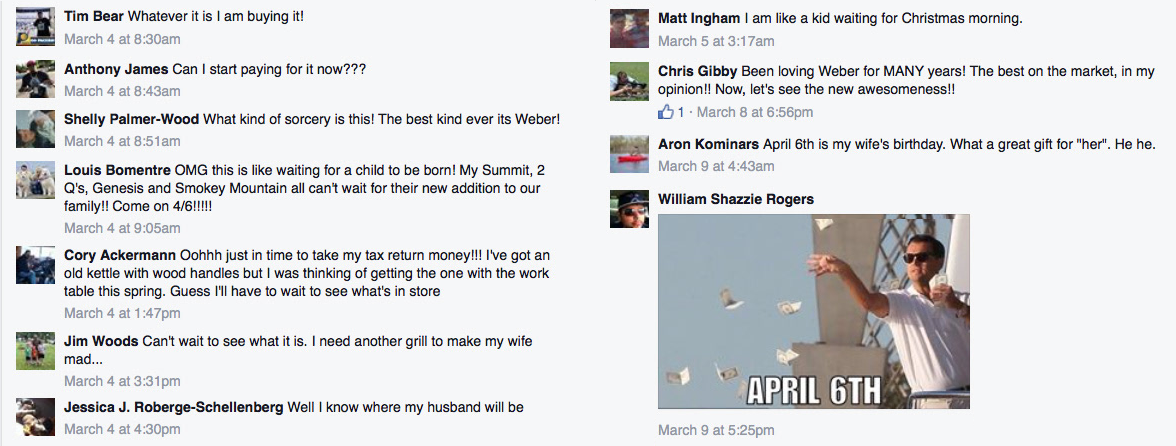Screen dimensions: 1176x446
Task: Open the Louis Bomentre name link
Action: (117, 170)
